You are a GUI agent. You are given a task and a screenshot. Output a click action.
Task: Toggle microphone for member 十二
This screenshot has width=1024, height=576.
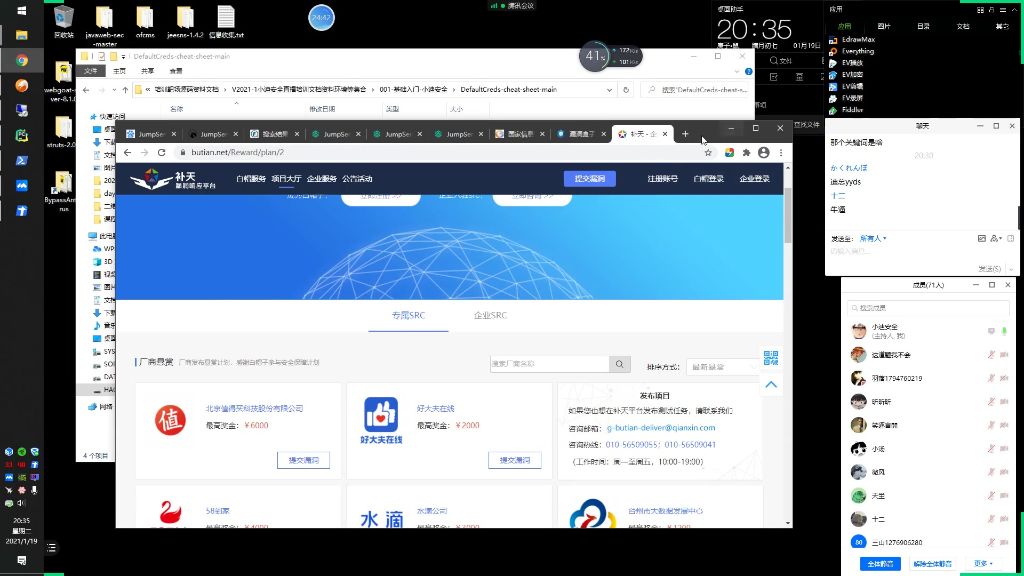[991, 519]
